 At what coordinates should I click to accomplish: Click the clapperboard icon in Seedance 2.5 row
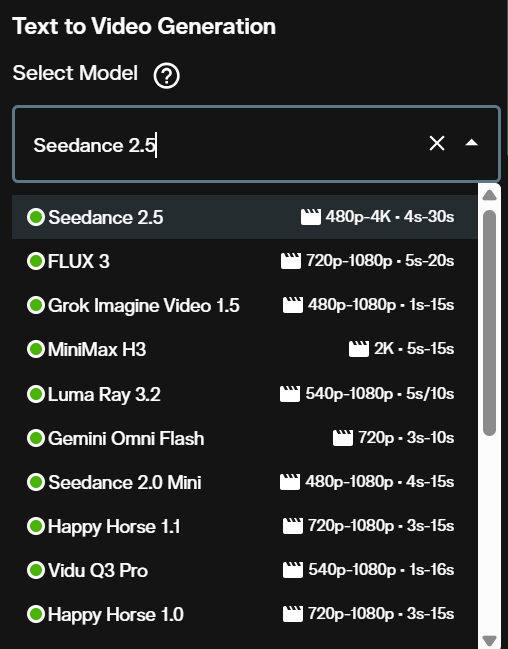pos(311,217)
